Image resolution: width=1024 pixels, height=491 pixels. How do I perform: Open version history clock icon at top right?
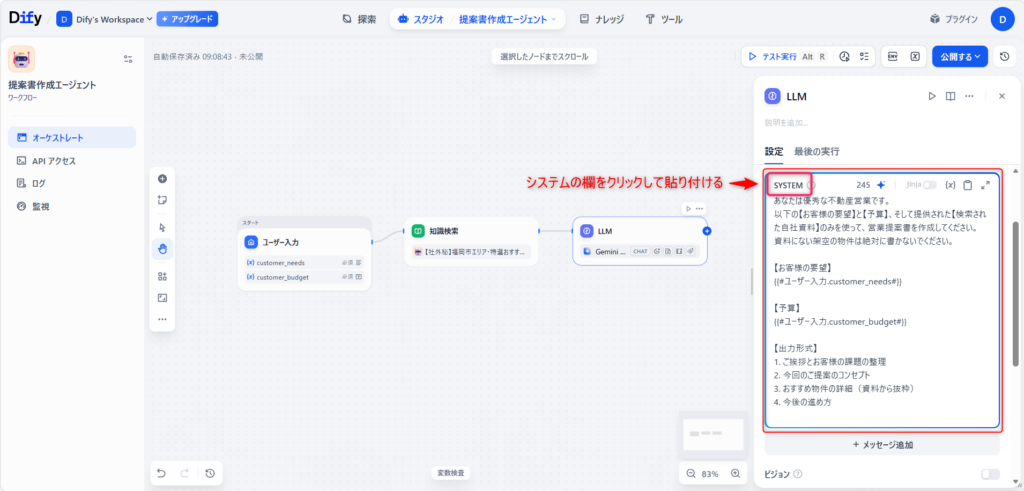[x=1004, y=57]
